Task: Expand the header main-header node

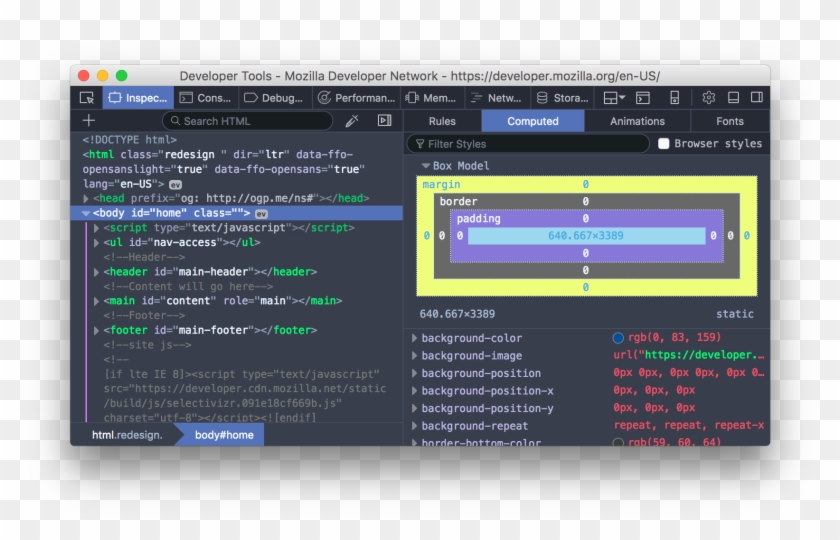Action: coord(97,272)
